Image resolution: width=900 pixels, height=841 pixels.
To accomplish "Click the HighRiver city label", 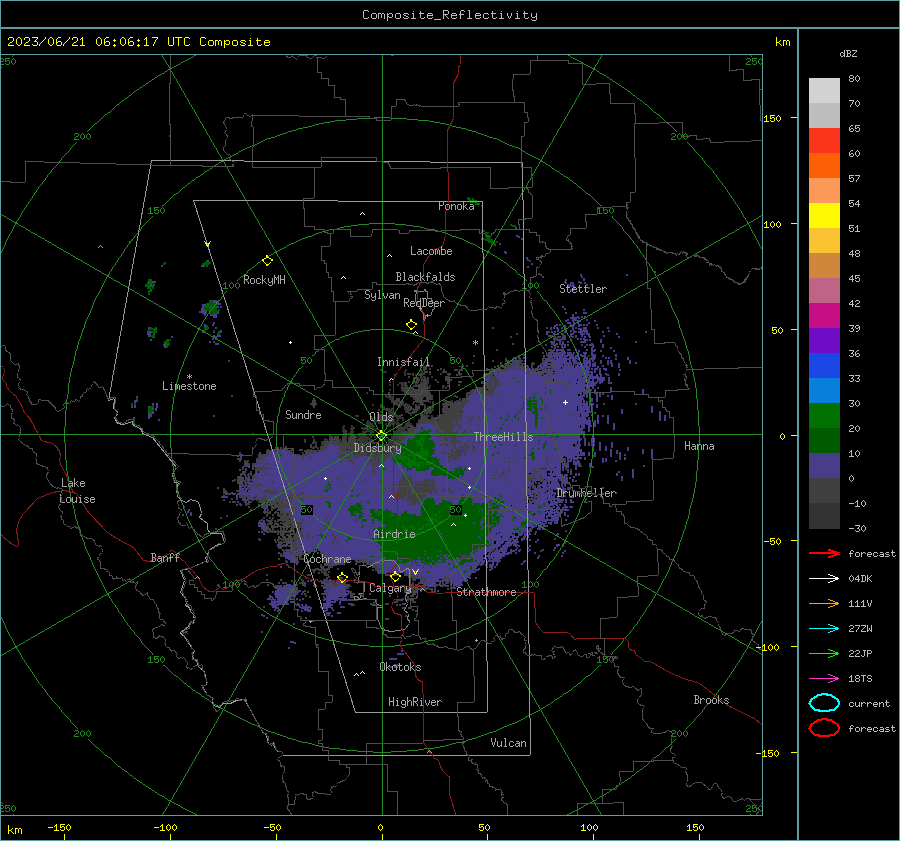I will point(415,702).
